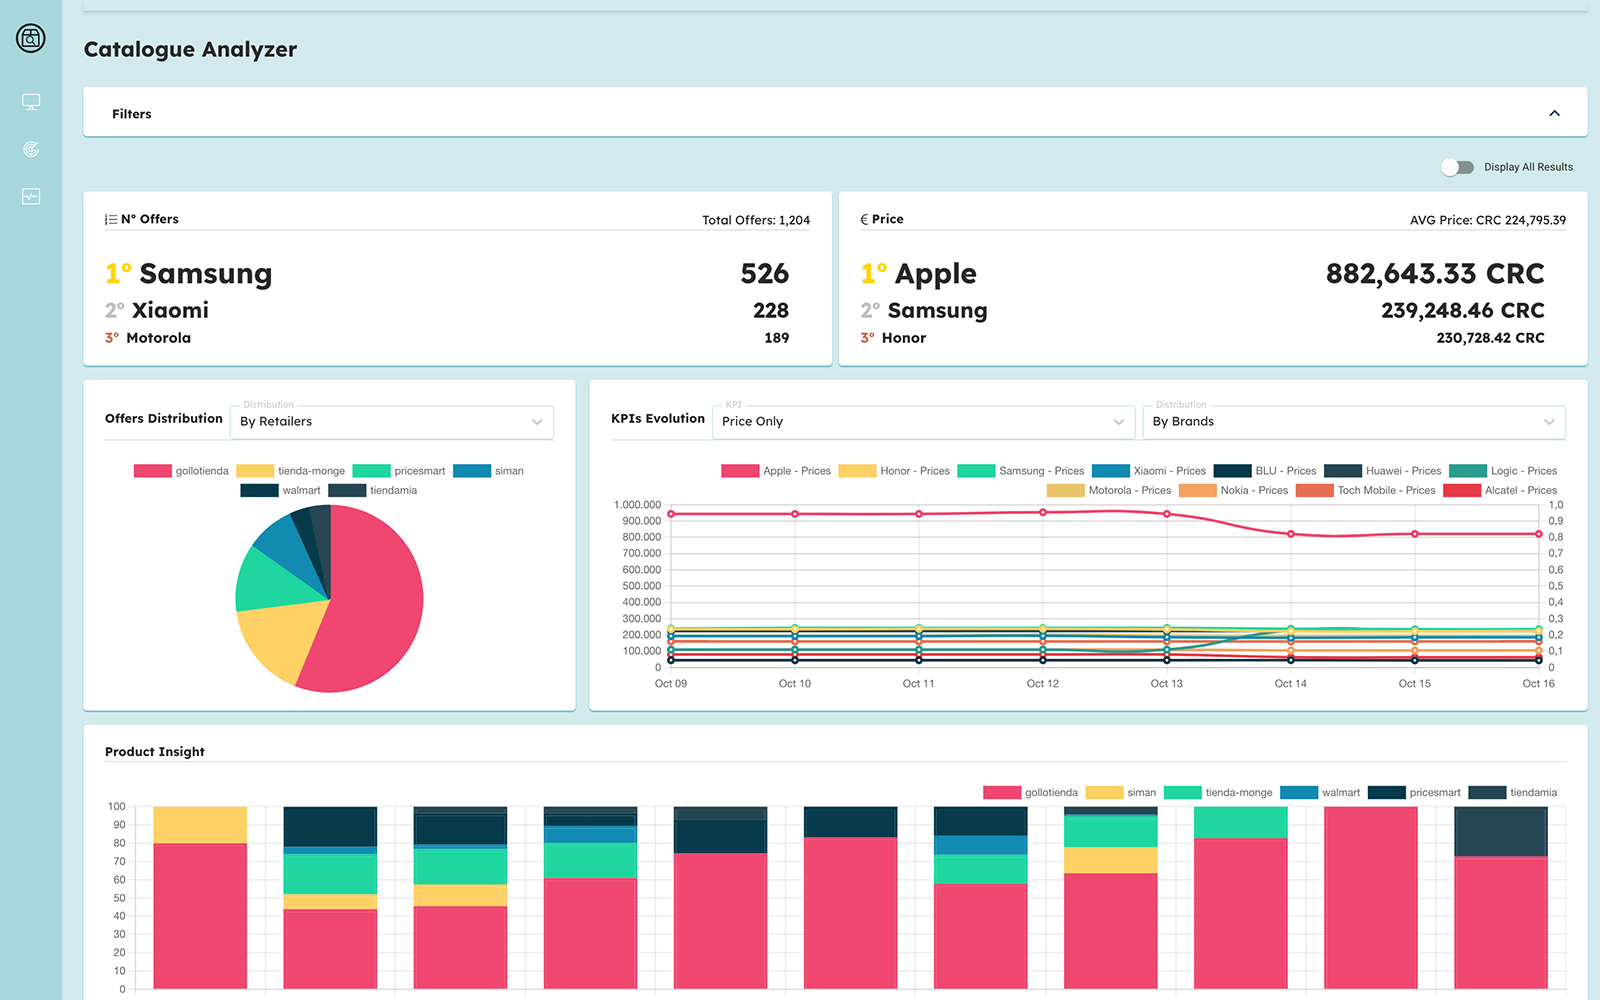Viewport: 1600px width, 1000px height.
Task: Open the Price Only KPI dropdown
Action: (923, 422)
